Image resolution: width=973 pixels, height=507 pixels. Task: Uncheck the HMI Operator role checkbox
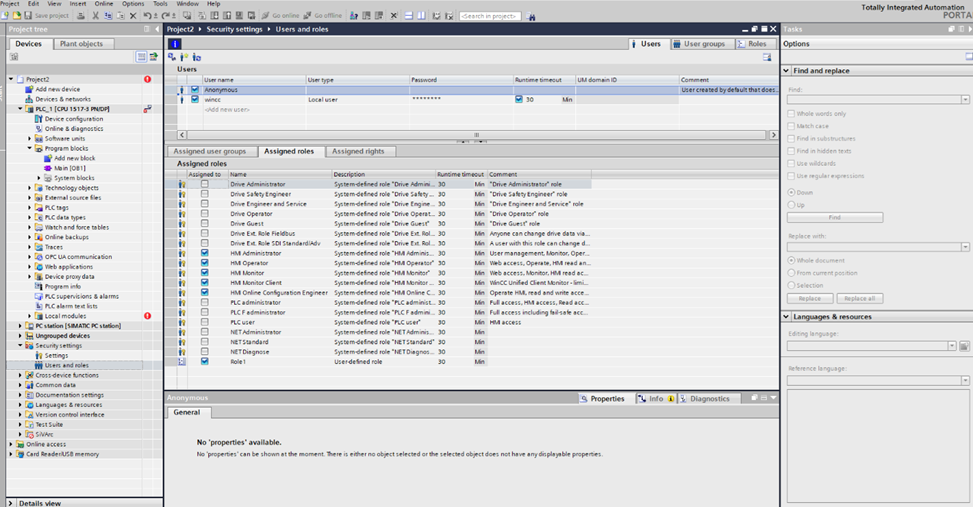point(204,262)
